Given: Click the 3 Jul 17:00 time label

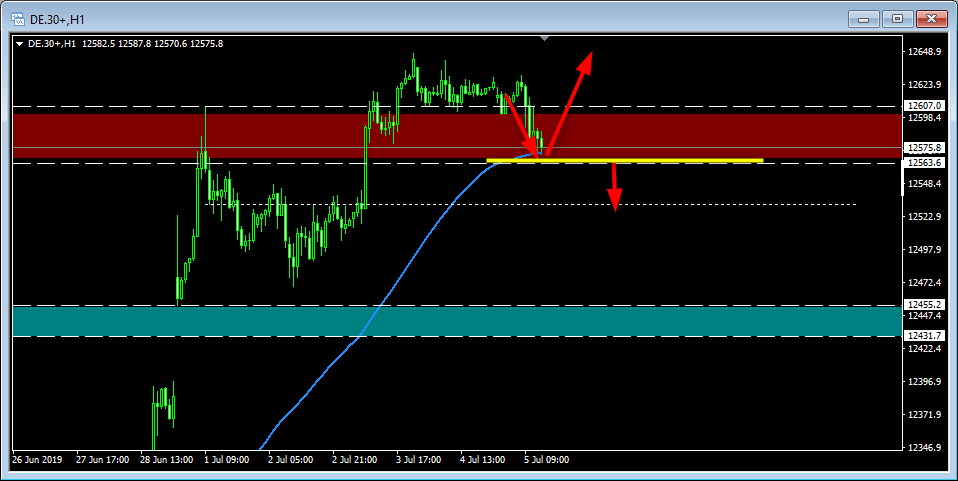Looking at the screenshot, I should (418, 460).
